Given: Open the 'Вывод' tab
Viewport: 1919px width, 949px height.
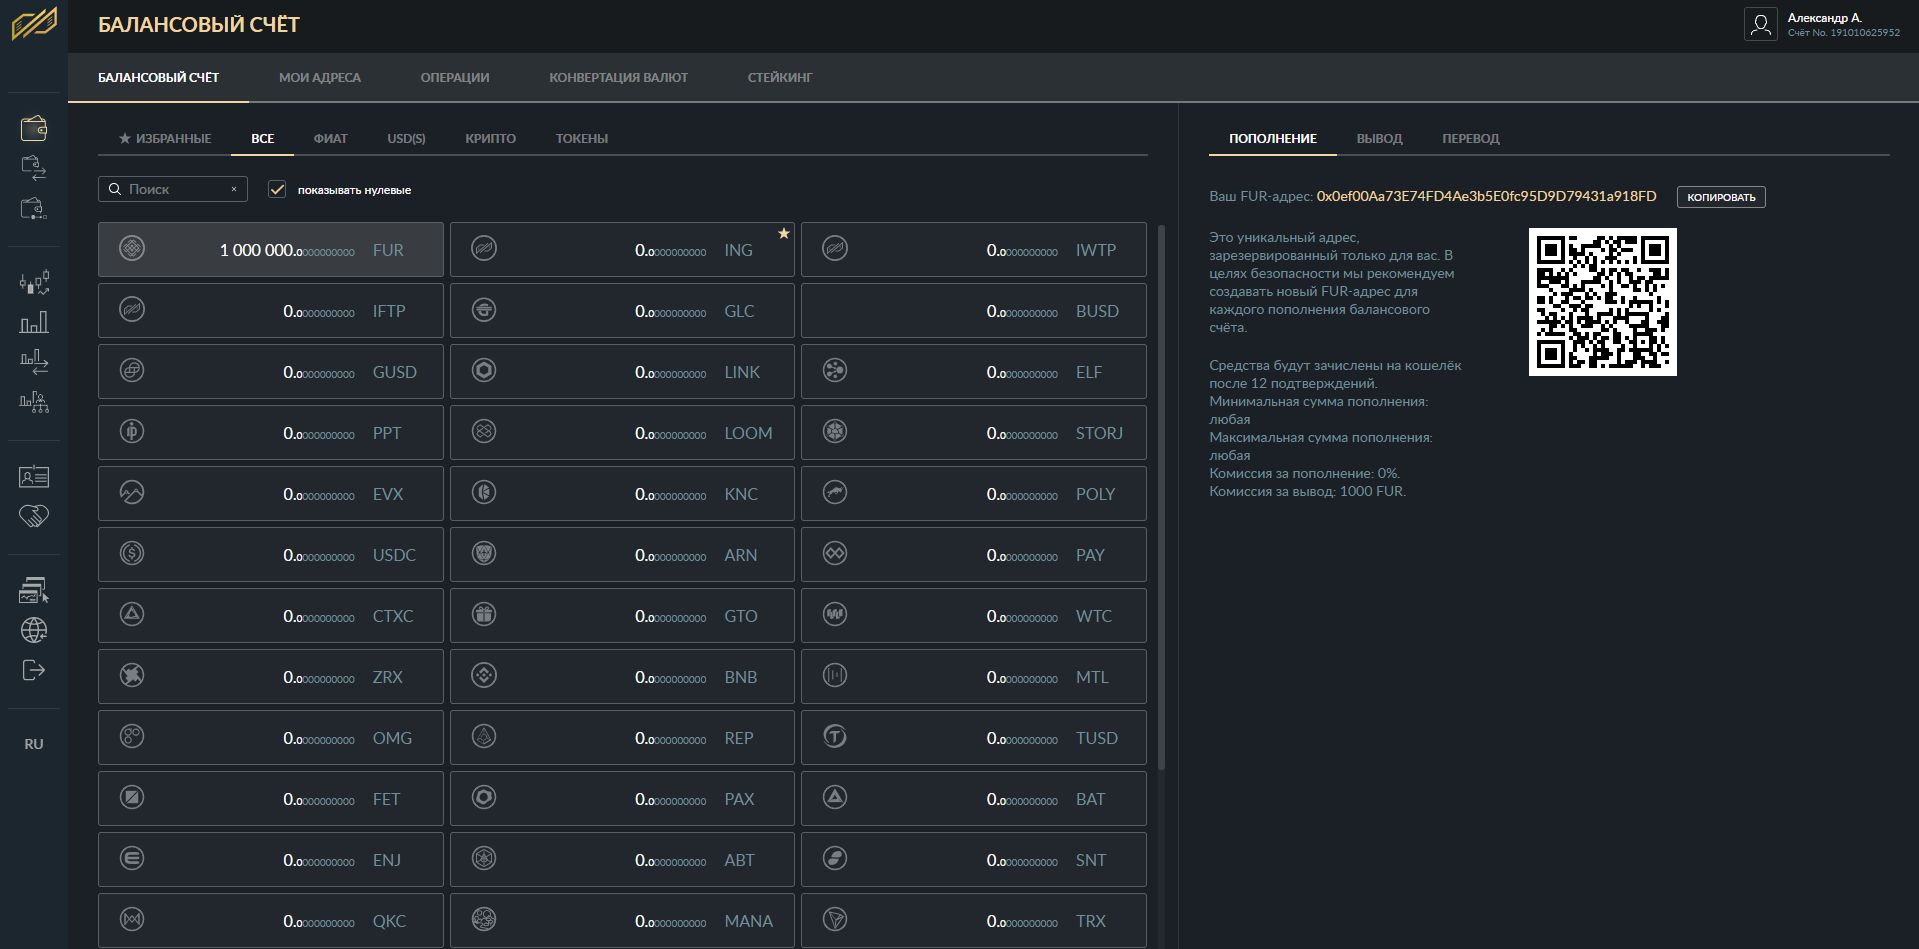Looking at the screenshot, I should (x=1379, y=139).
